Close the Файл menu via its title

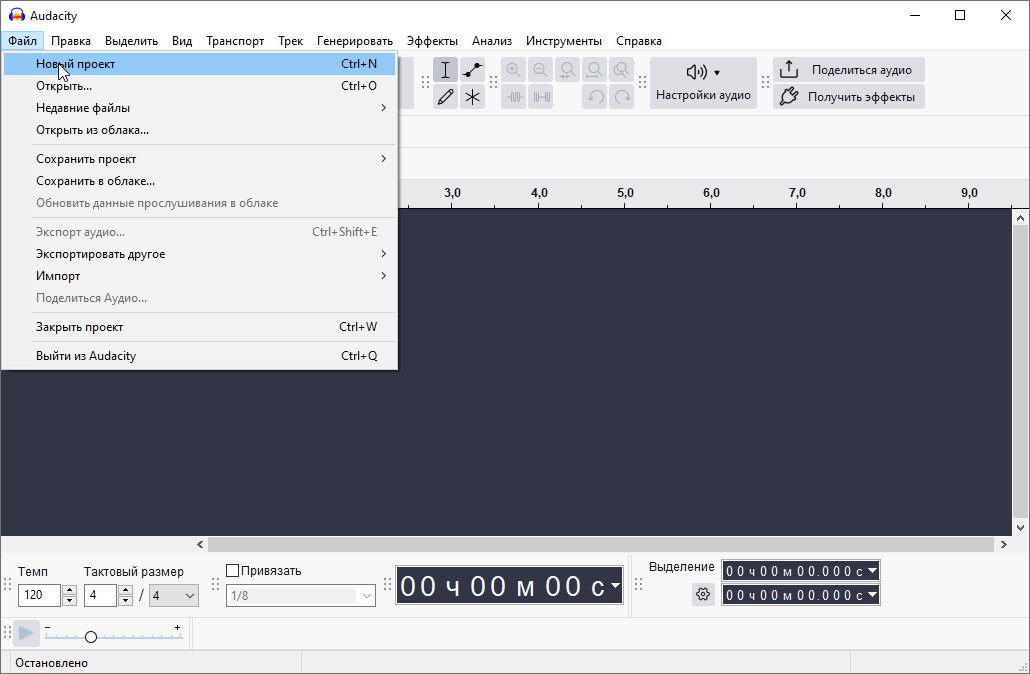(x=22, y=41)
